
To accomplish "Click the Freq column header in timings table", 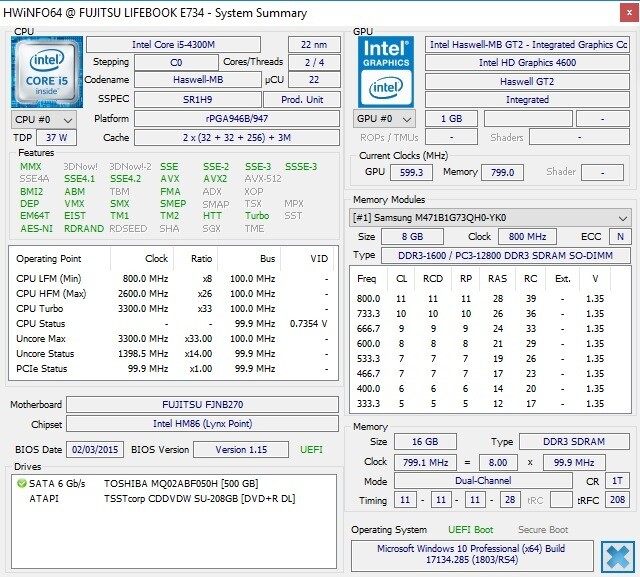I will click(367, 279).
